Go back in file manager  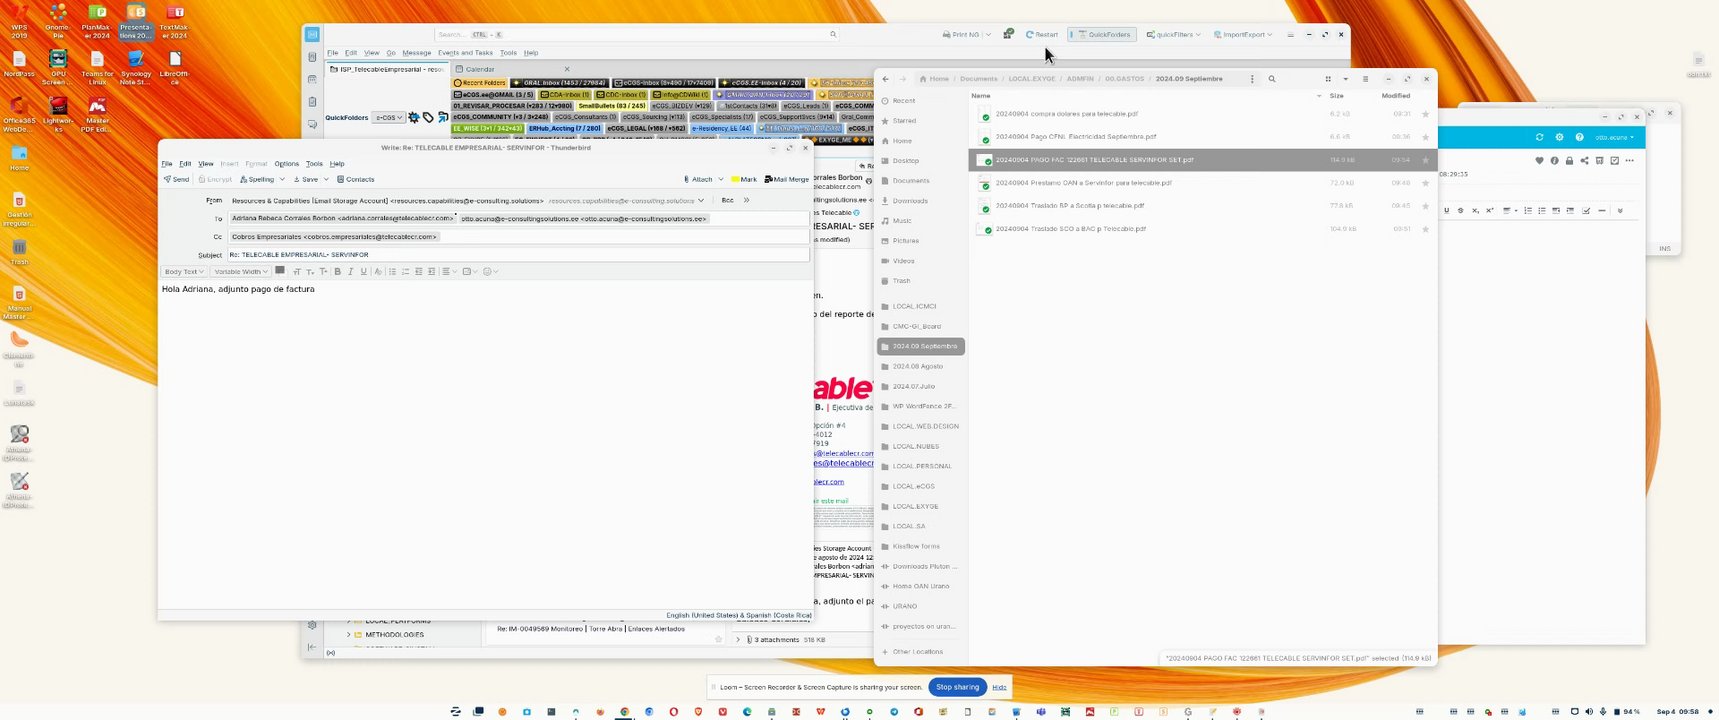(885, 79)
